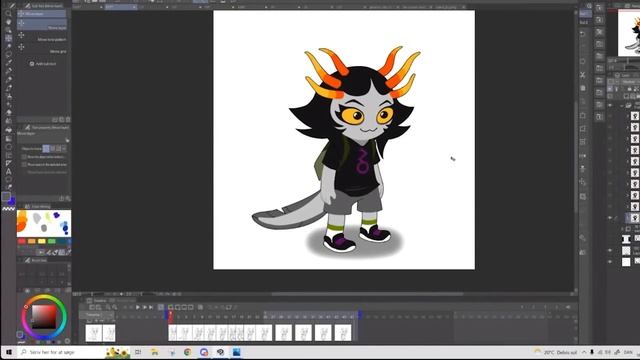Open the Object to move options dropdown

64,149
